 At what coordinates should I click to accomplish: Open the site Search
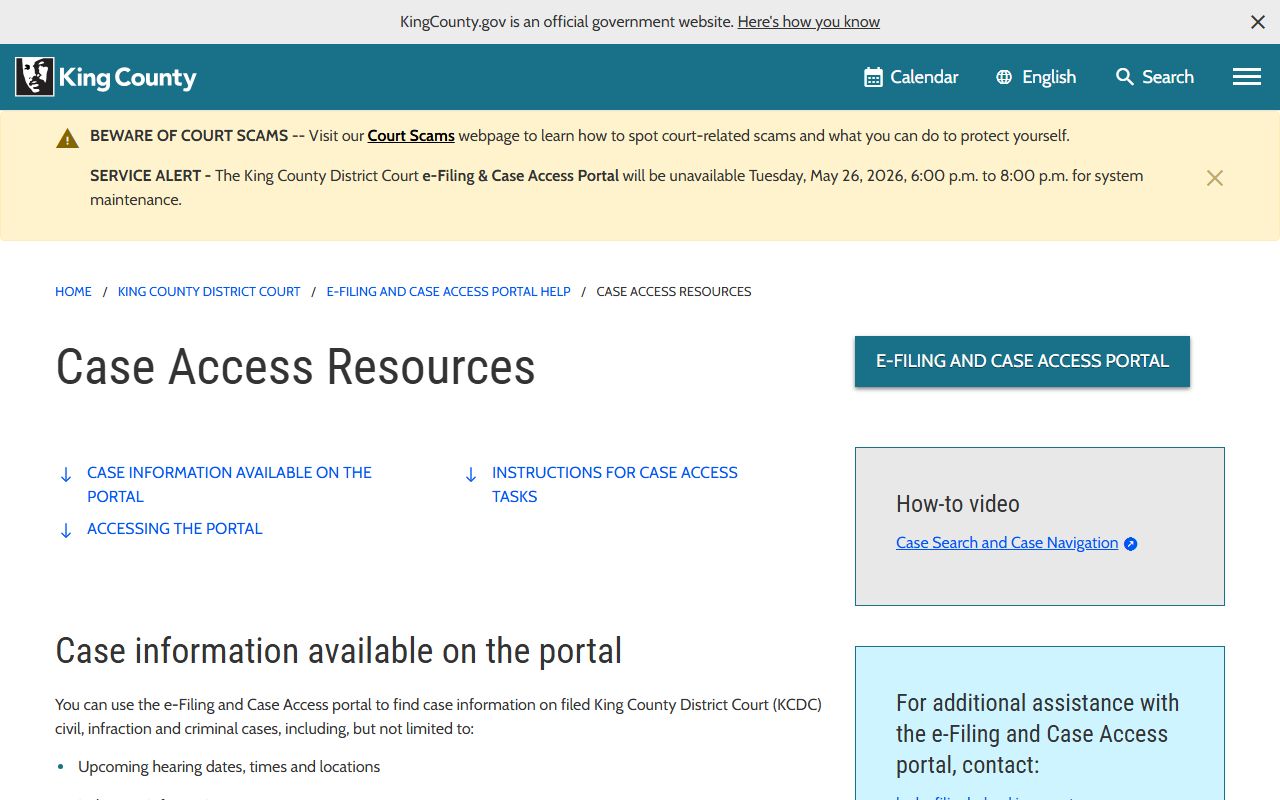point(1155,77)
